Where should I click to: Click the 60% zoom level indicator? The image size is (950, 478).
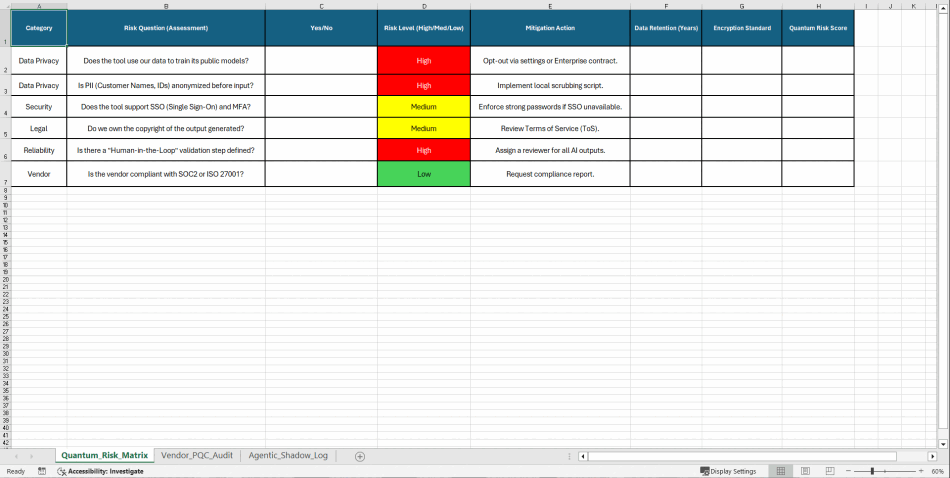[937, 471]
